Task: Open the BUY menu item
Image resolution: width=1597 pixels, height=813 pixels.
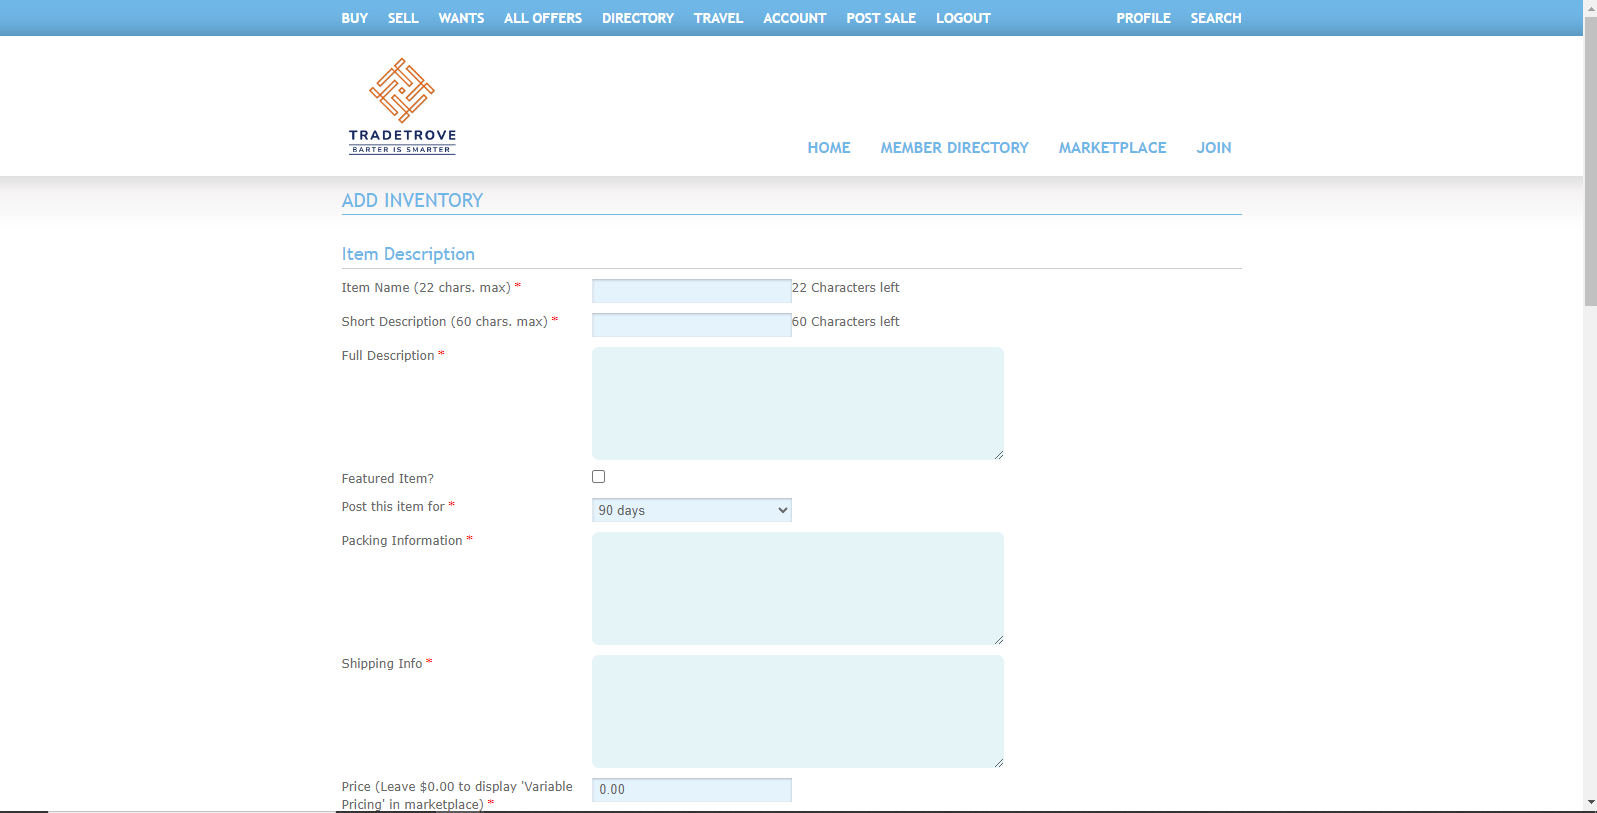Action: 354,18
